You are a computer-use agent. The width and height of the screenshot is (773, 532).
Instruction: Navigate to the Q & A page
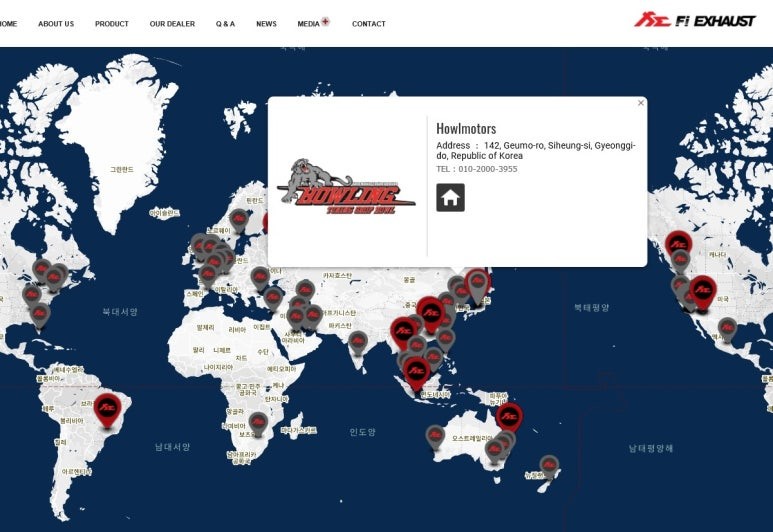point(225,24)
